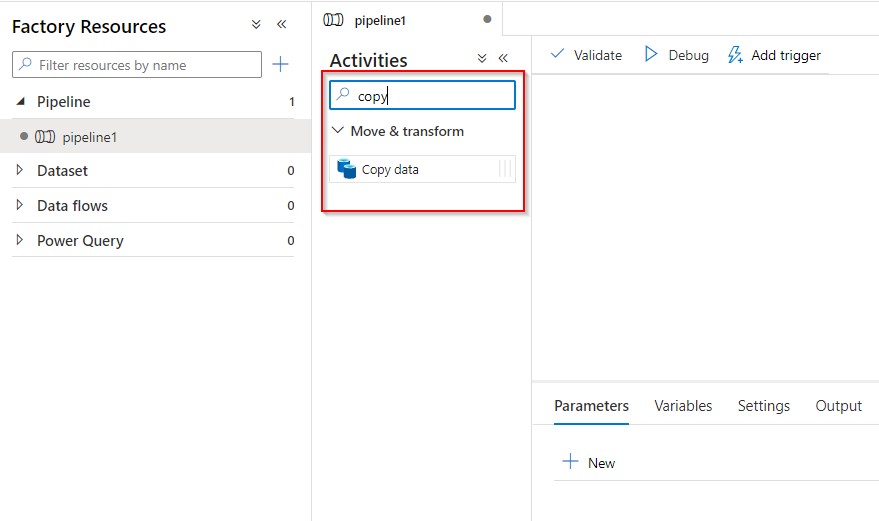879x521 pixels.
Task: Click New to add a parameter
Action: (589, 463)
